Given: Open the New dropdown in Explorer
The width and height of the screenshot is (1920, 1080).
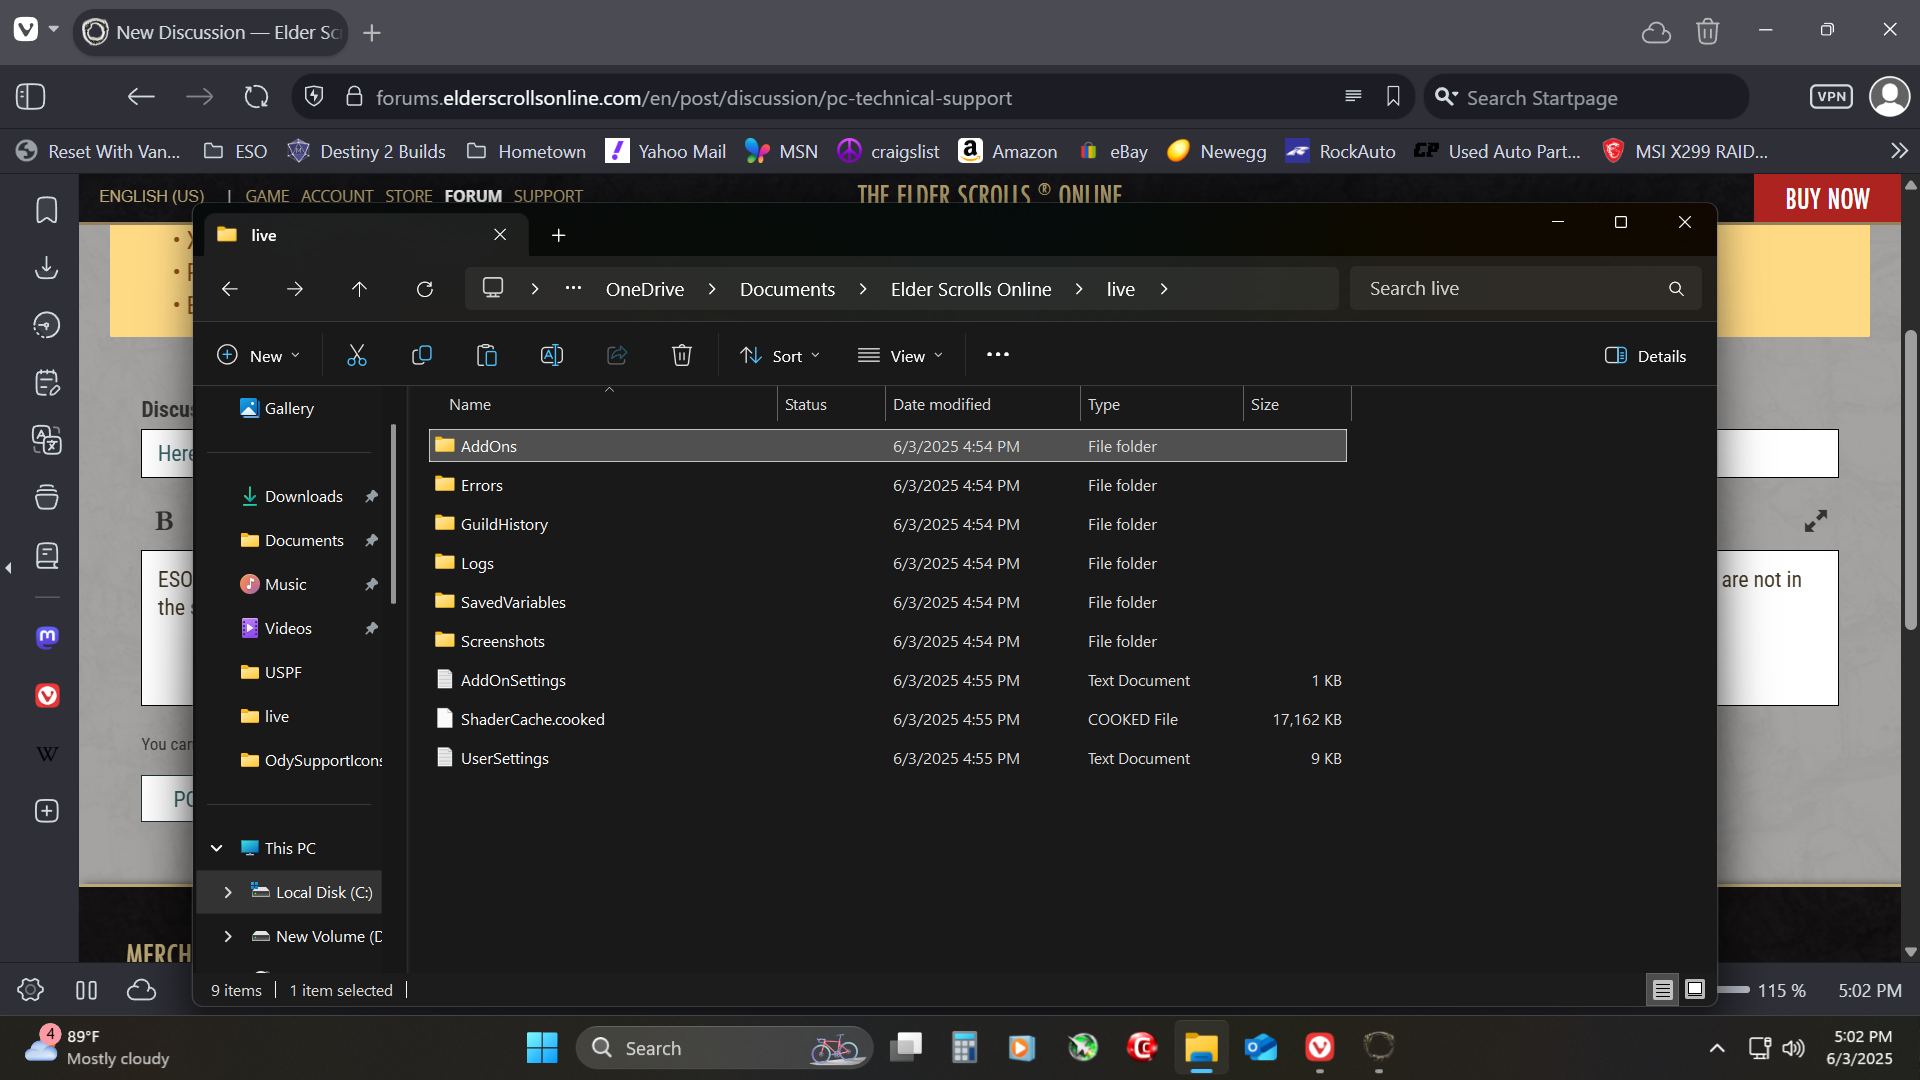Looking at the screenshot, I should (x=258, y=356).
